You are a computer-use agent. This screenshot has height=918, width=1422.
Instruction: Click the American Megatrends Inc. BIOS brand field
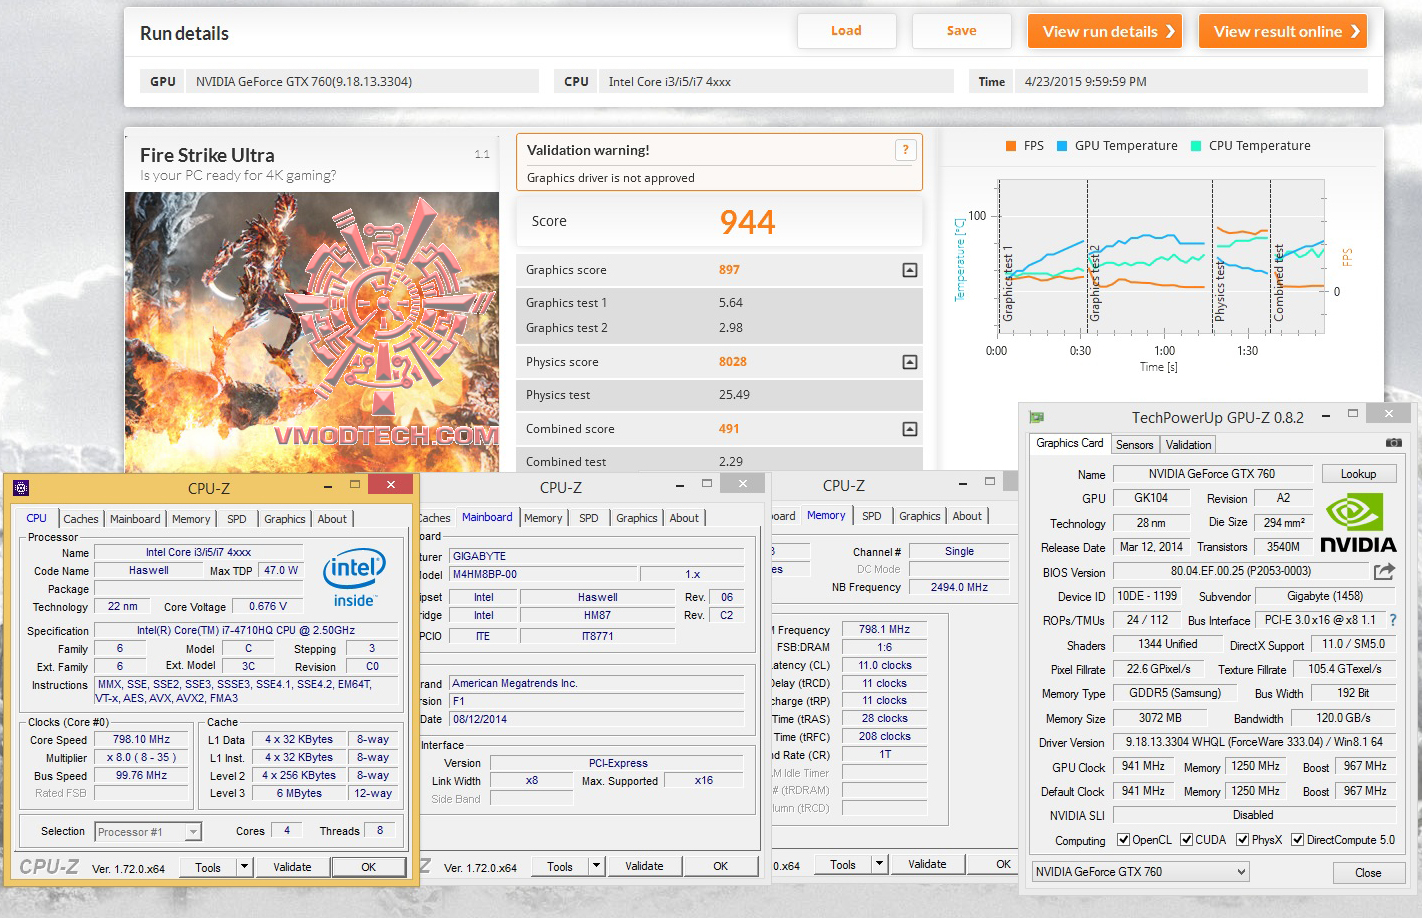(x=596, y=684)
